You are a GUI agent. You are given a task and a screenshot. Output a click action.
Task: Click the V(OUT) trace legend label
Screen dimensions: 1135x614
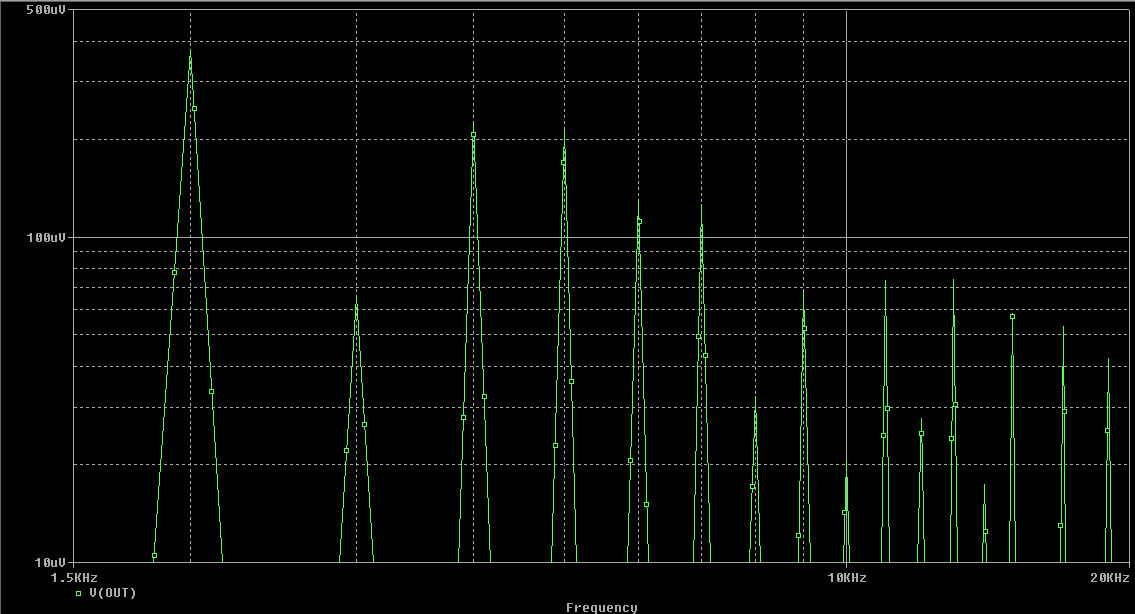(113, 593)
